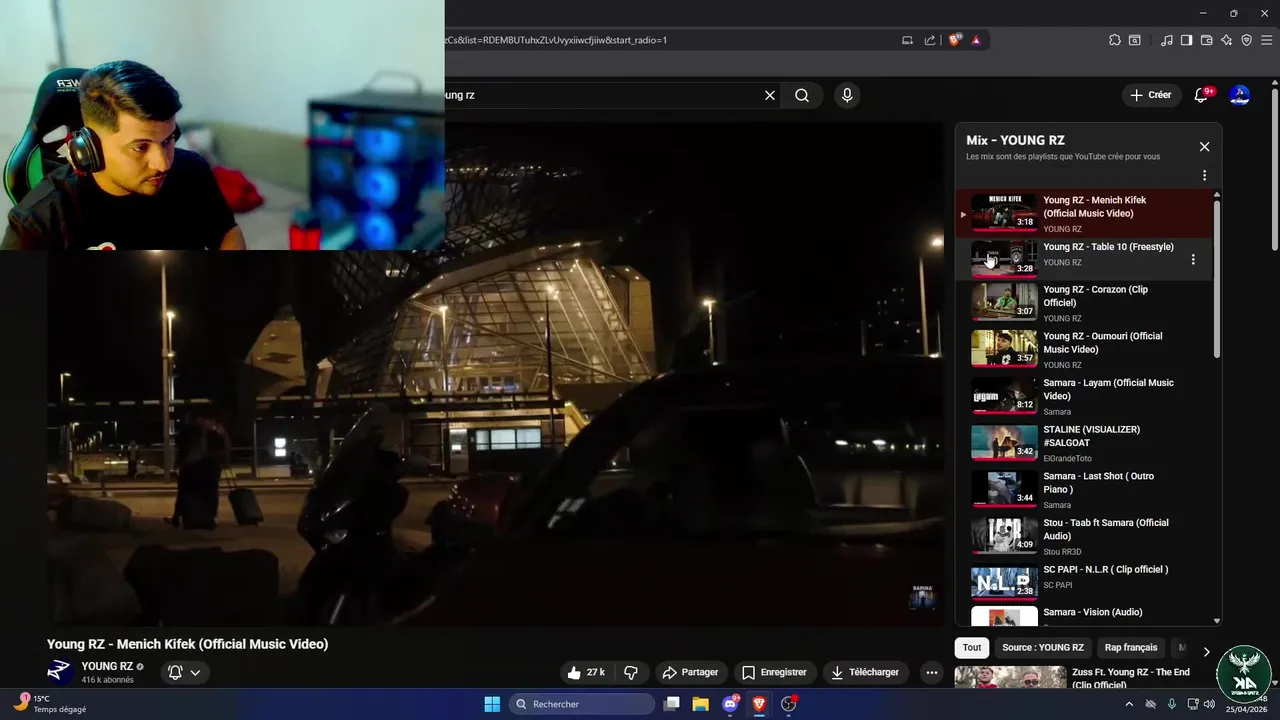Play Young RZ - Corazon (Clip Officiel)
This screenshot has height=720, width=1280.
[1085, 303]
